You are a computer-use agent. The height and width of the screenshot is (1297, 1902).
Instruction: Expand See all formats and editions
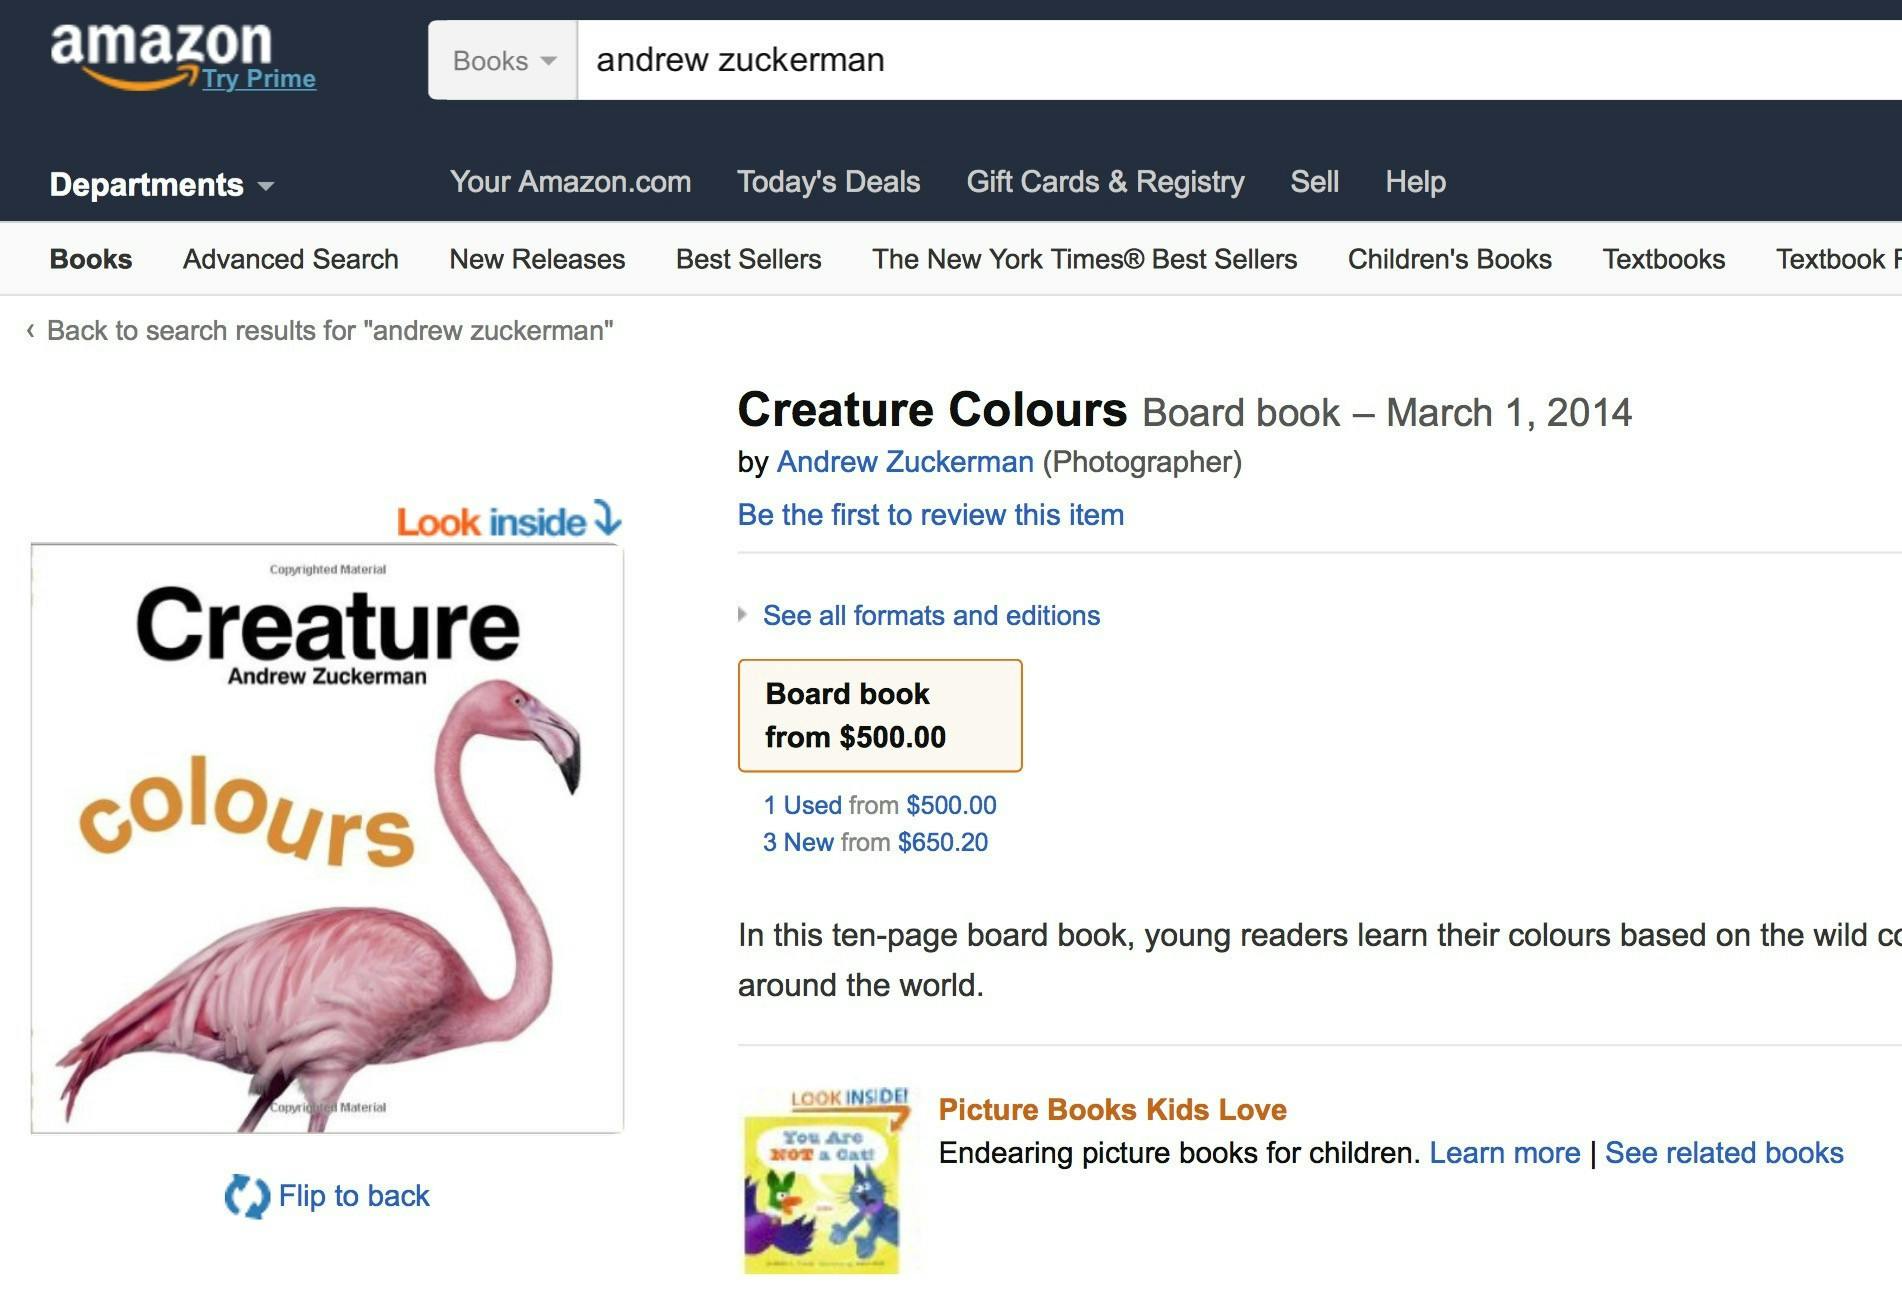930,615
